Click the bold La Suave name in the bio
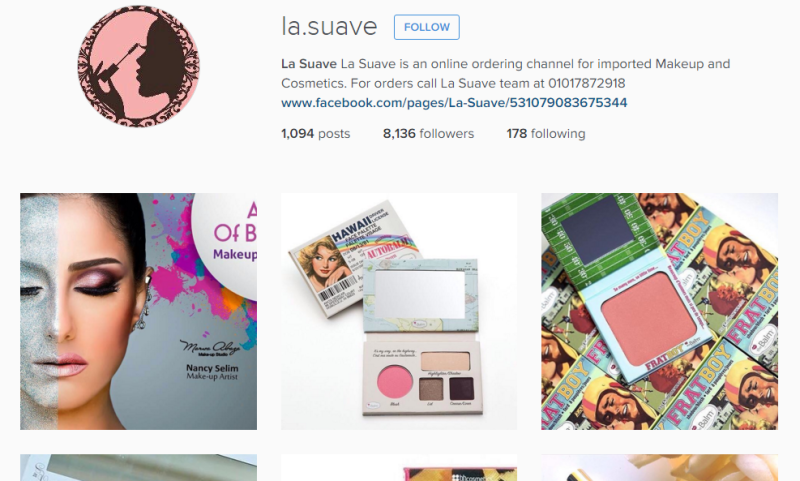The width and height of the screenshot is (800, 481). (309, 64)
